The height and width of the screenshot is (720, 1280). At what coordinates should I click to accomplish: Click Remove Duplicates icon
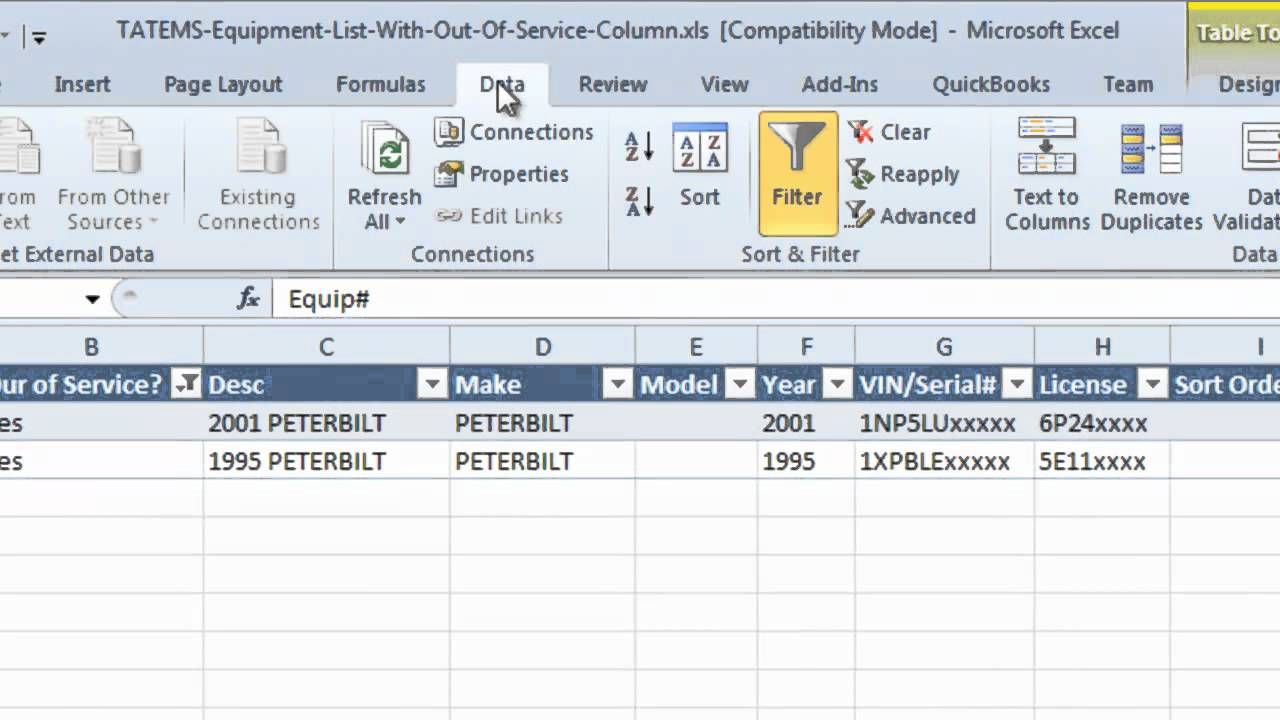tap(1152, 149)
